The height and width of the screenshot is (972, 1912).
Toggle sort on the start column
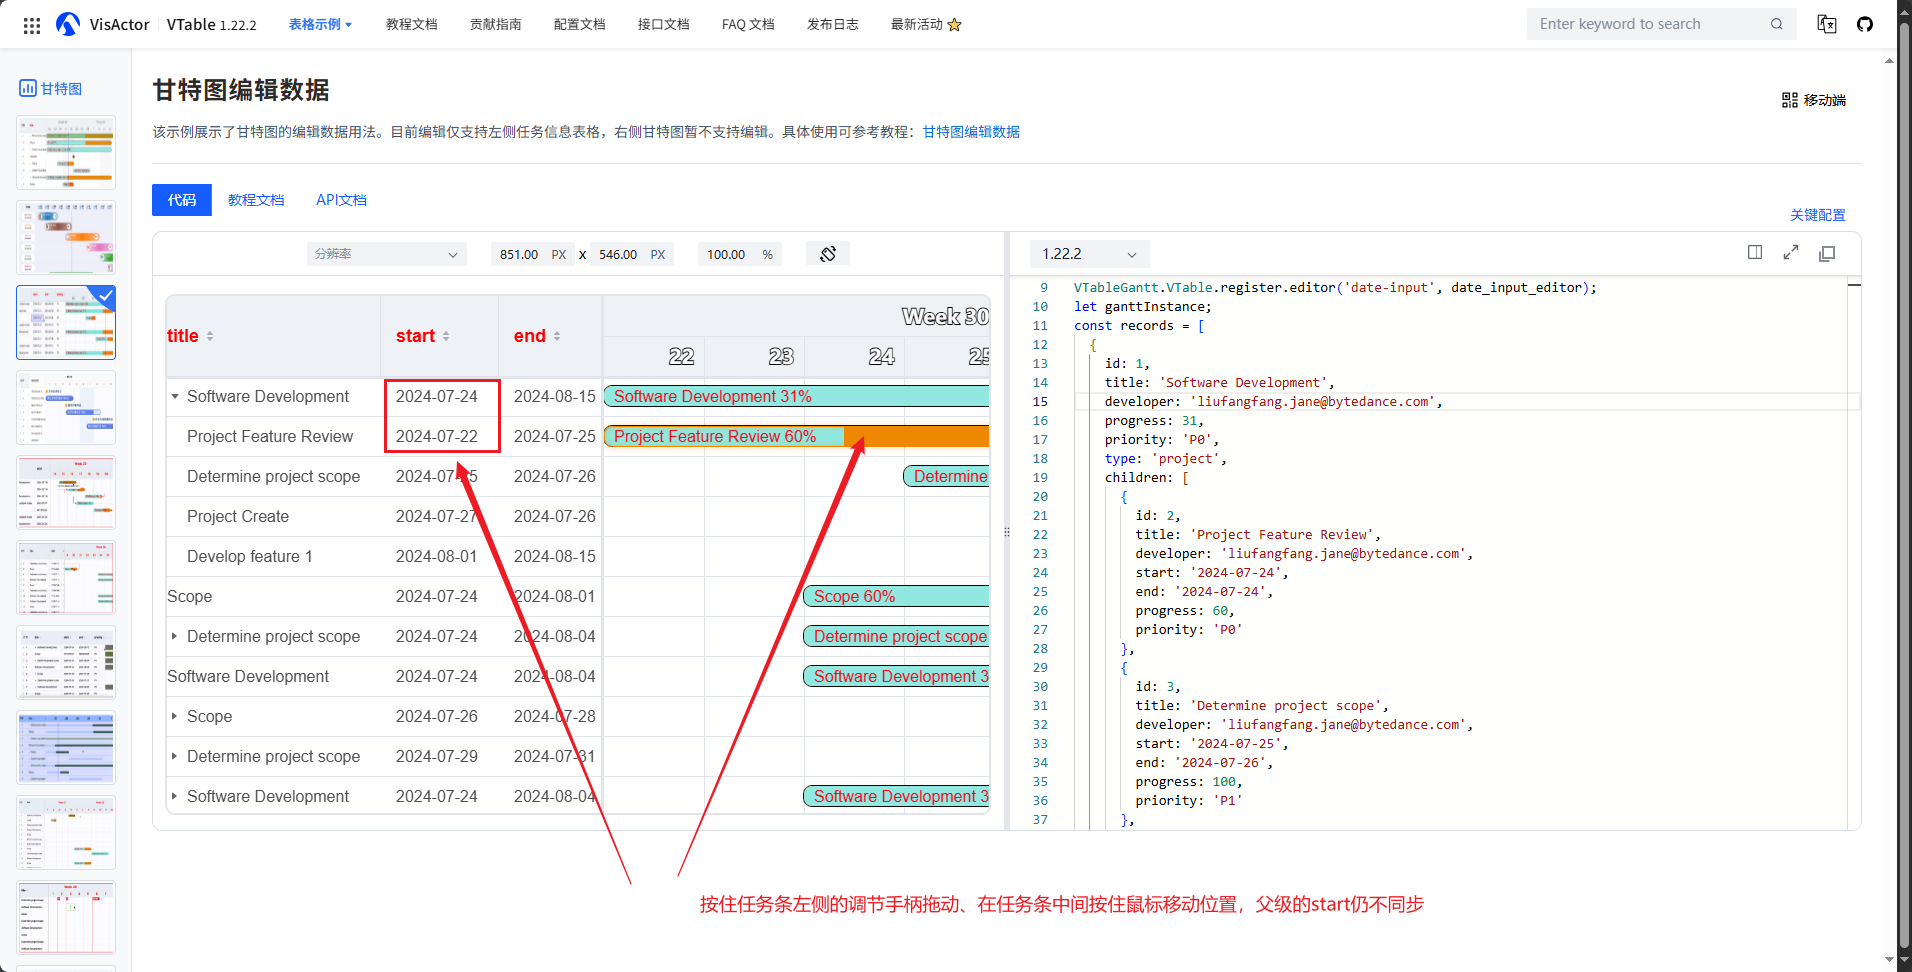click(446, 336)
